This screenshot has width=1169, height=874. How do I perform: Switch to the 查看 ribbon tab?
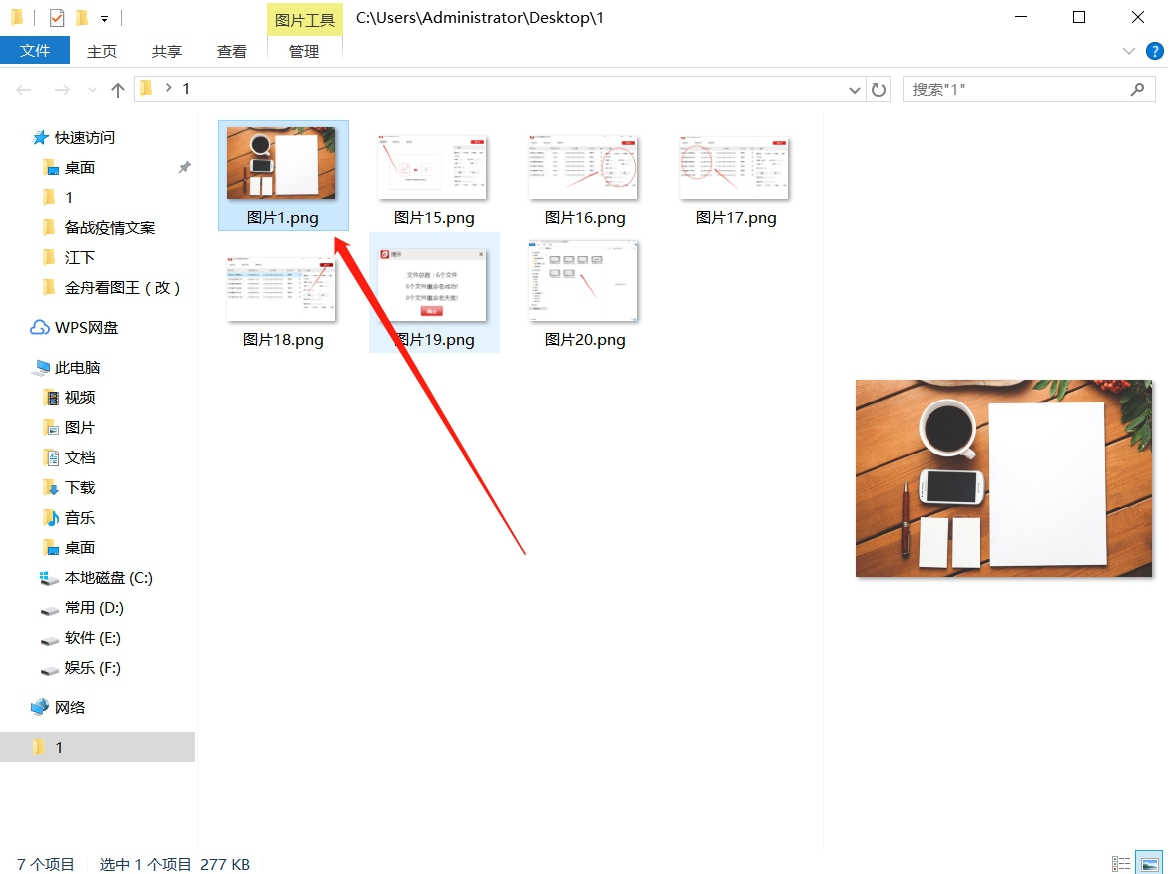(x=231, y=51)
